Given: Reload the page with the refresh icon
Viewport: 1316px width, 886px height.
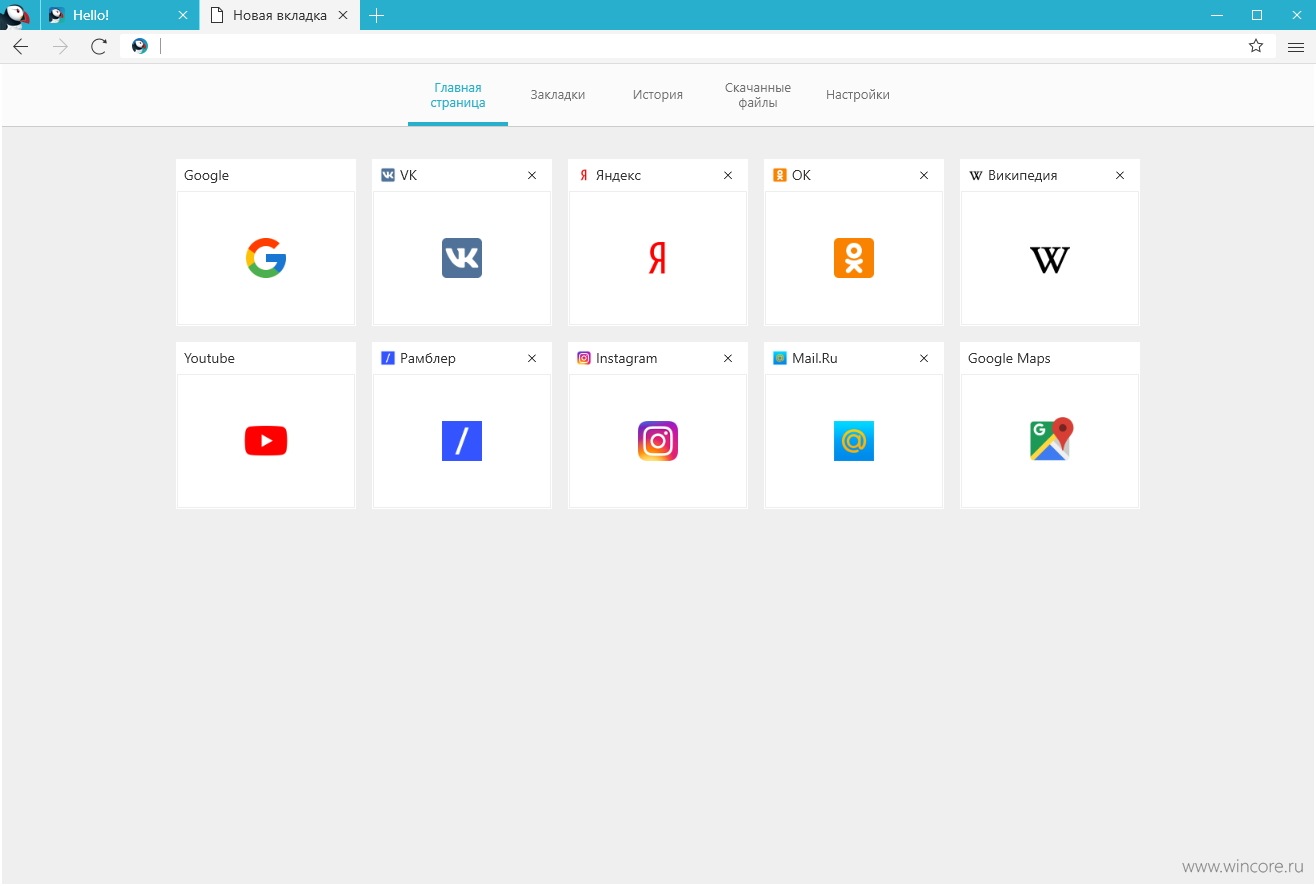Looking at the screenshot, I should point(98,46).
